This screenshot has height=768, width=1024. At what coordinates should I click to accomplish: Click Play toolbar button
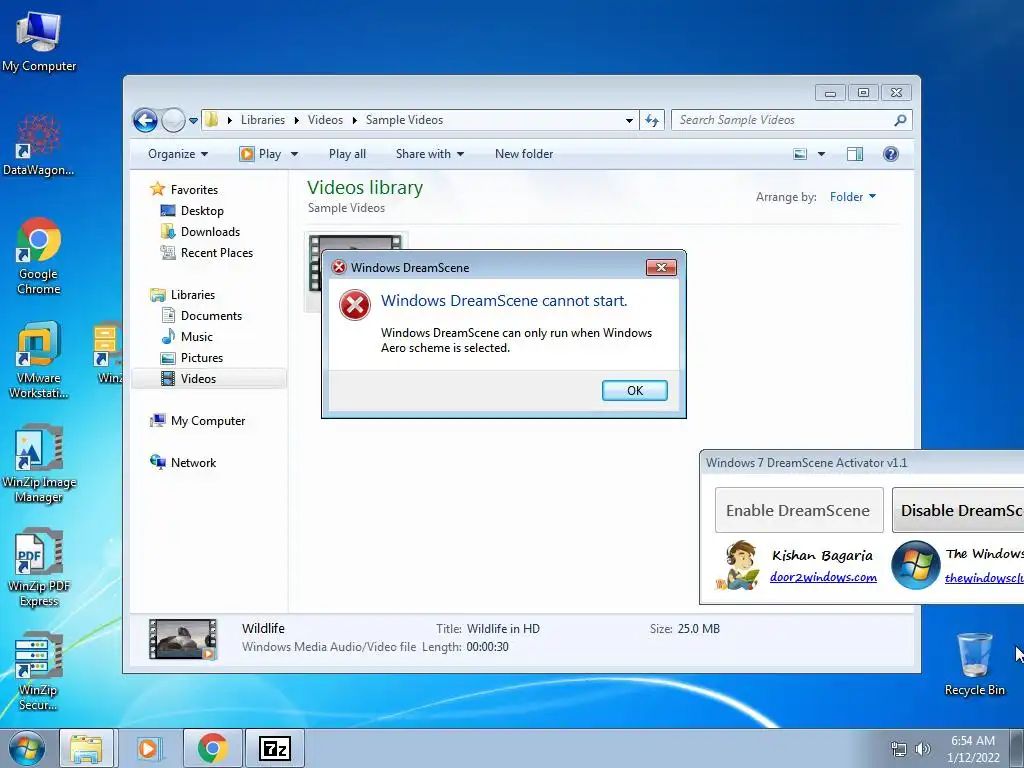(x=261, y=154)
